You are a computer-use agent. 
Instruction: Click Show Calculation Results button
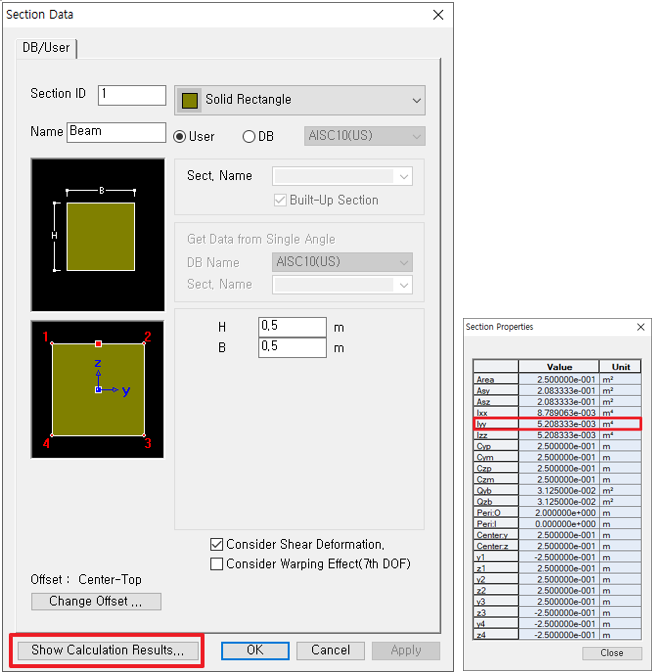pos(107,650)
